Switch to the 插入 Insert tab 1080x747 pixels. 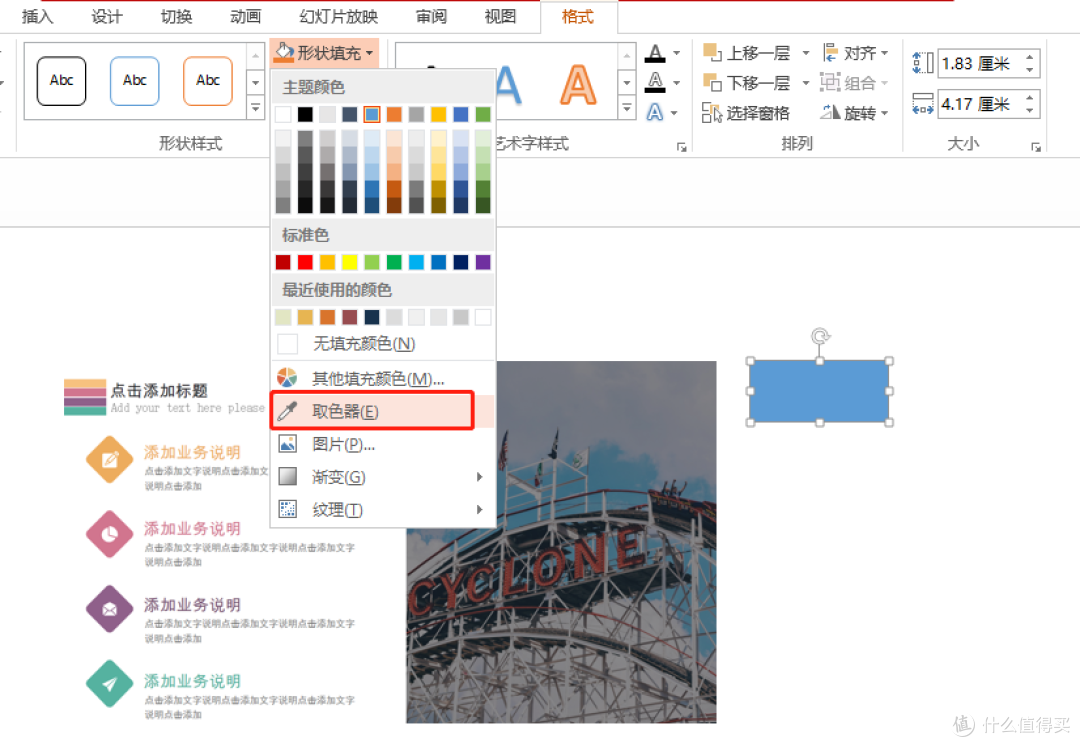(37, 17)
